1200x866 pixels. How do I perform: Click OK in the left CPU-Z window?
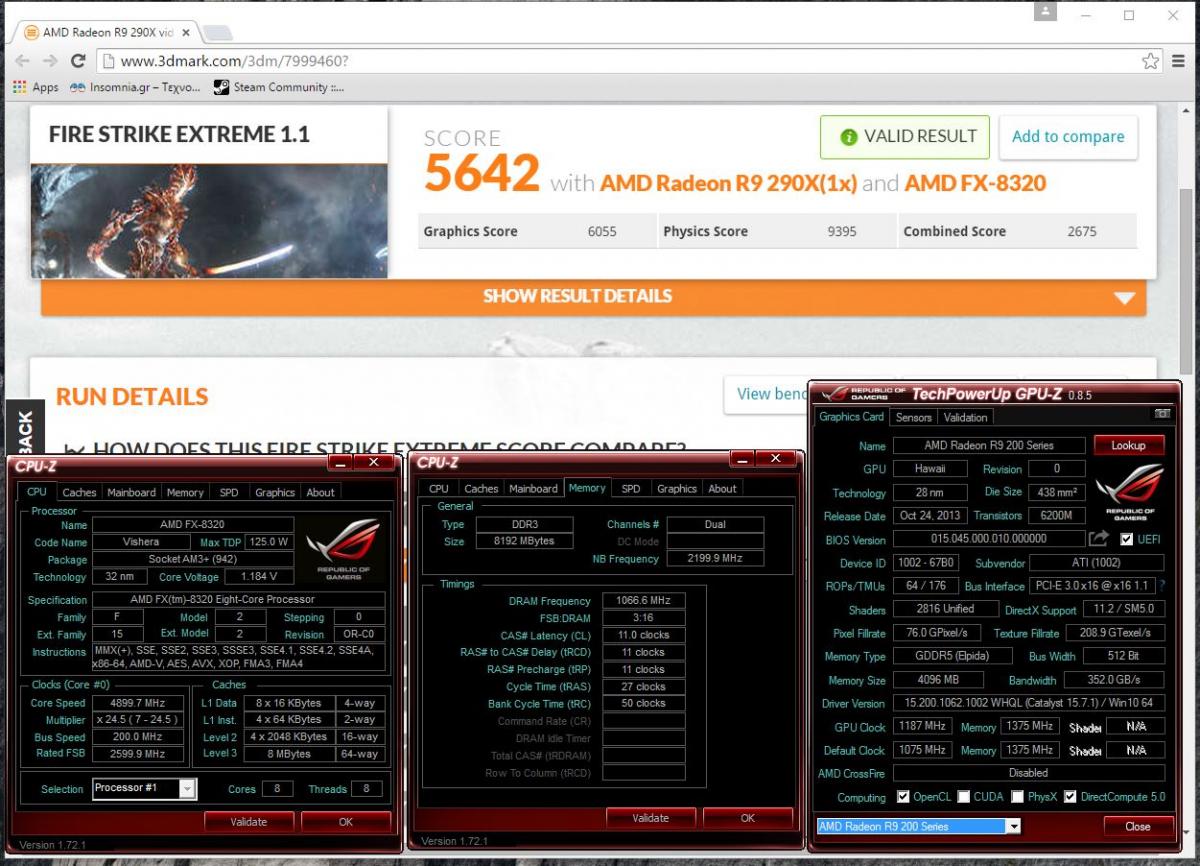pos(346,822)
